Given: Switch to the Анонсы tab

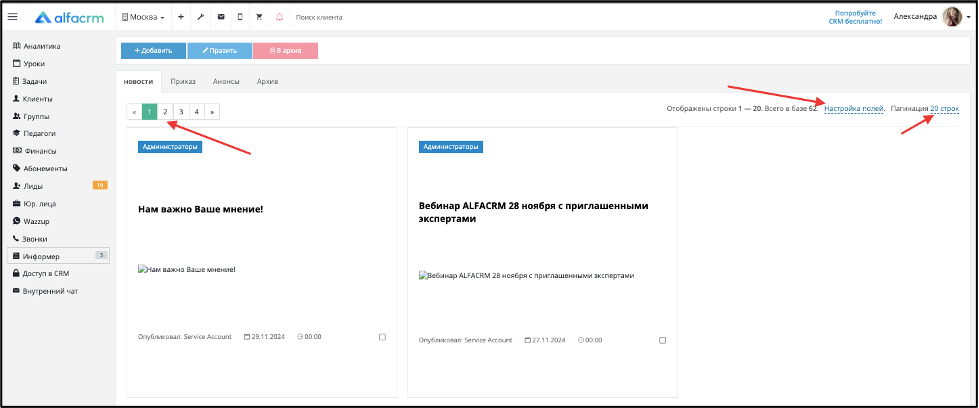Looking at the screenshot, I should (226, 82).
